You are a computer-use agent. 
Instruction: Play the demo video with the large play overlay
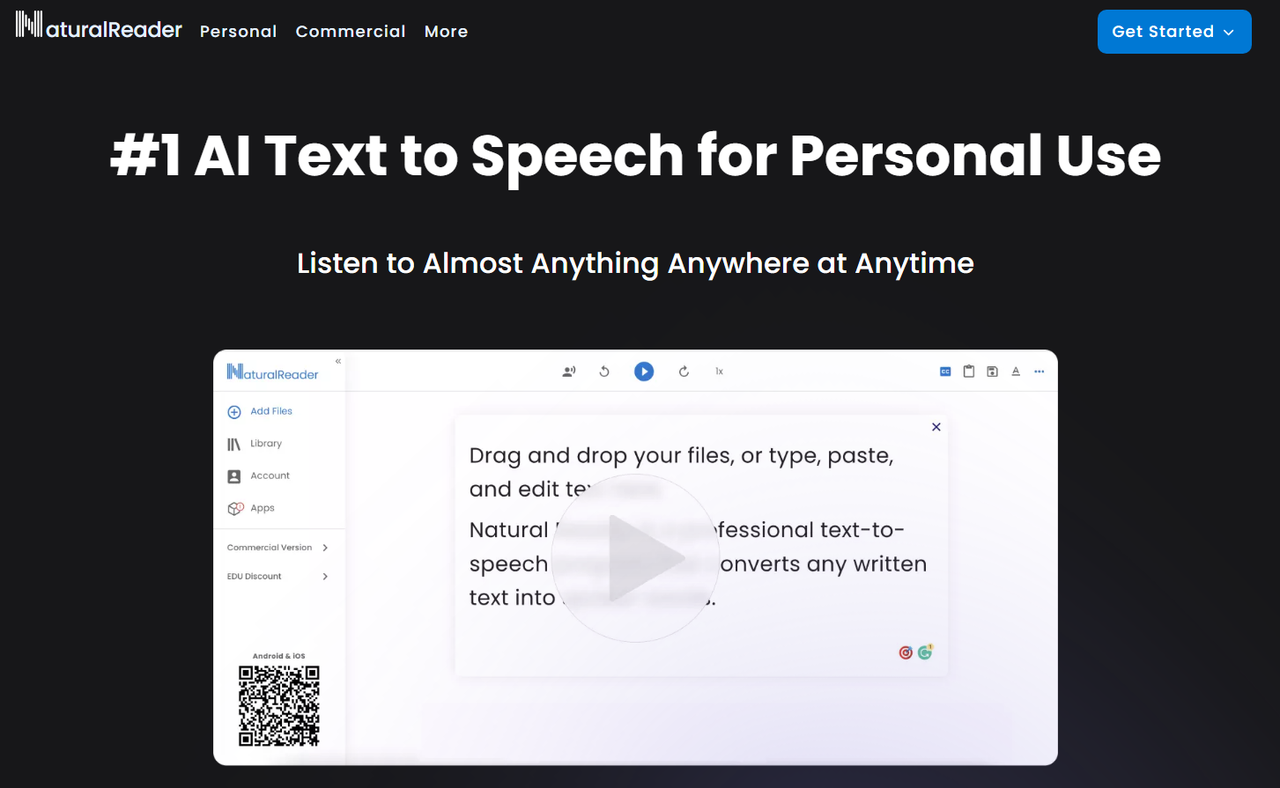pos(635,557)
